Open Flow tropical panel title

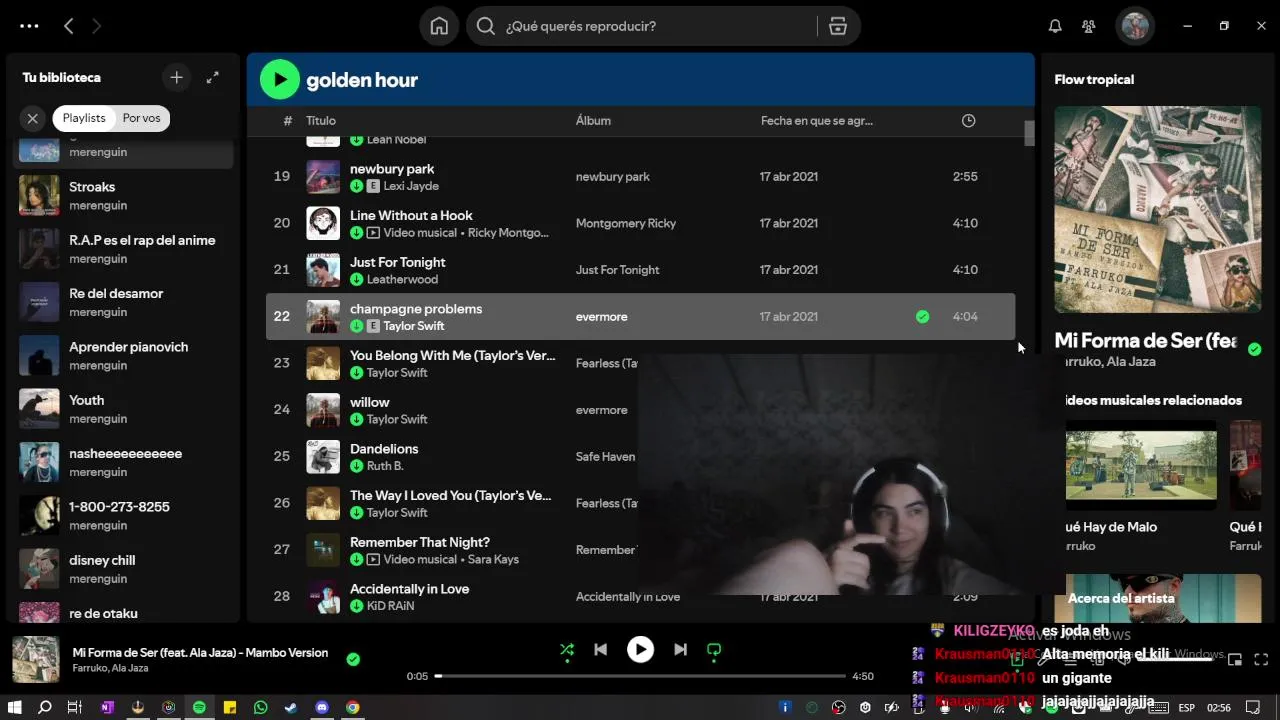tap(1094, 79)
